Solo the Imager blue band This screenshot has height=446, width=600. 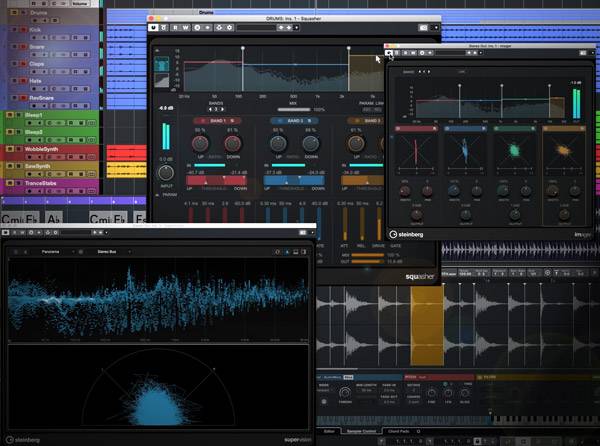pyautogui.click(x=483, y=129)
